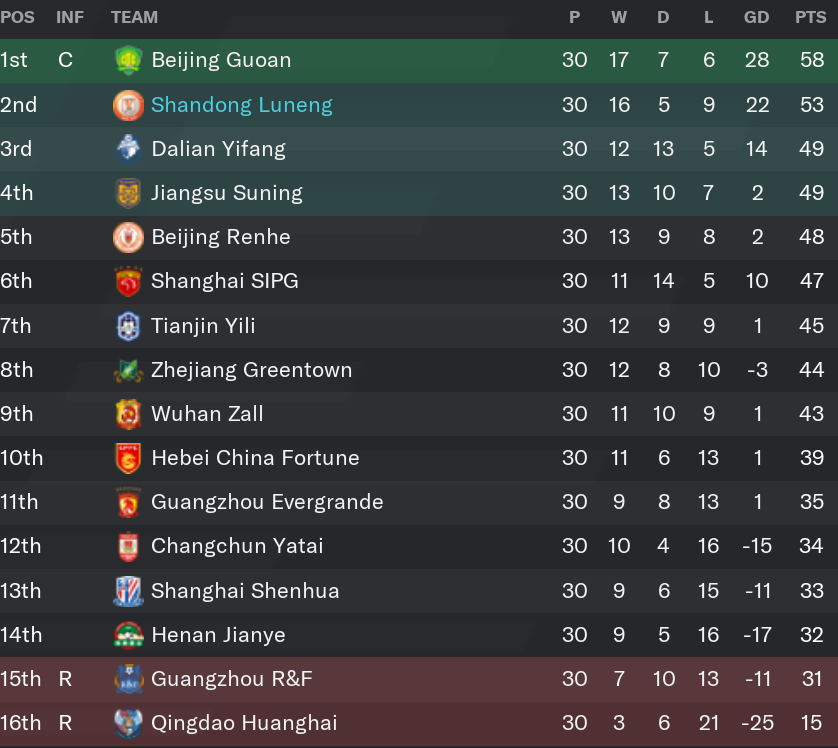
Task: Click the Jiangsu Suning club badge
Action: tap(128, 193)
